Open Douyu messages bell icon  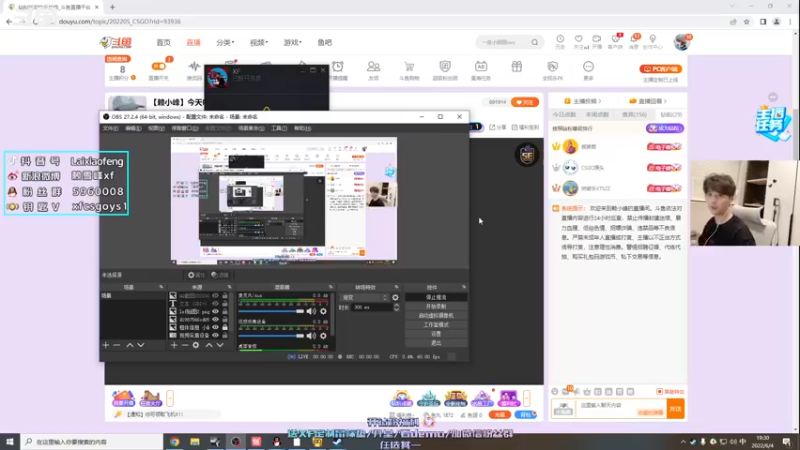pyautogui.click(x=634, y=39)
